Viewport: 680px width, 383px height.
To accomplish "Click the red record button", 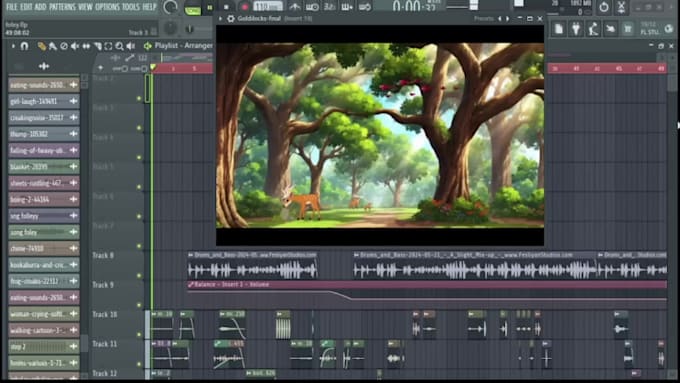I will point(244,7).
